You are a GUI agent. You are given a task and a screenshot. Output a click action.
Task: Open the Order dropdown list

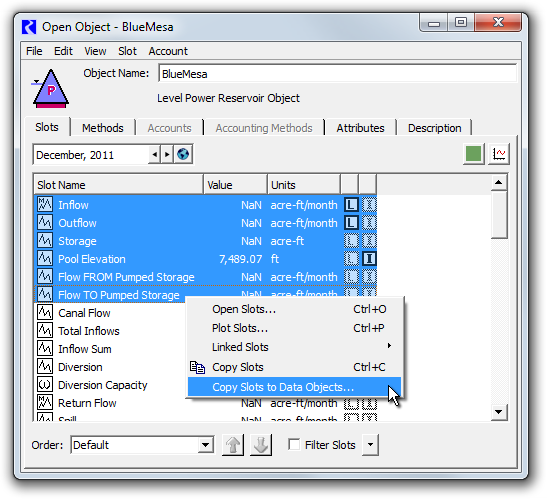pos(205,445)
